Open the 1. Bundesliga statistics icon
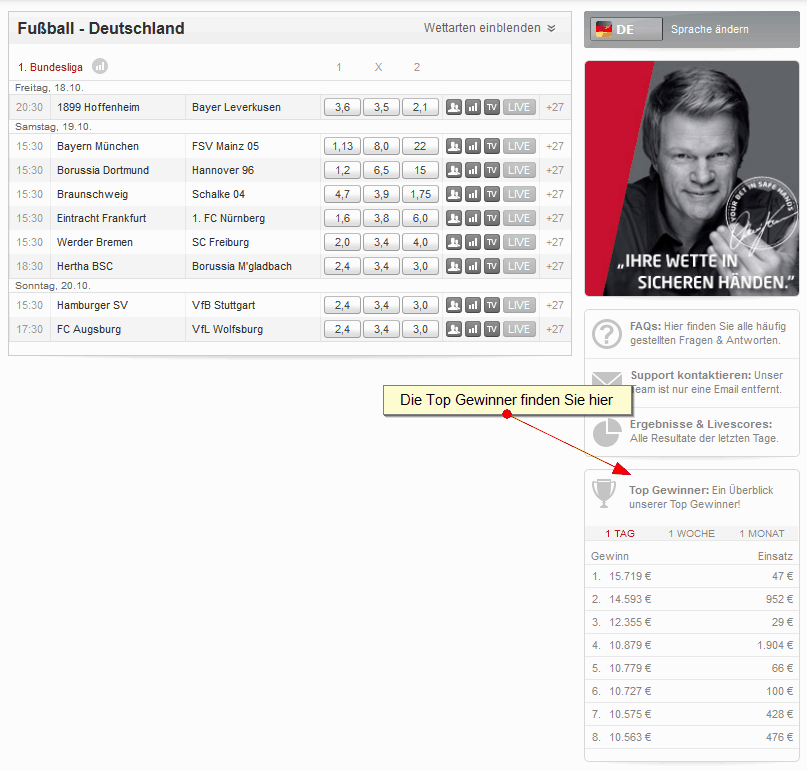Viewport: 807px width, 771px height. 100,66
